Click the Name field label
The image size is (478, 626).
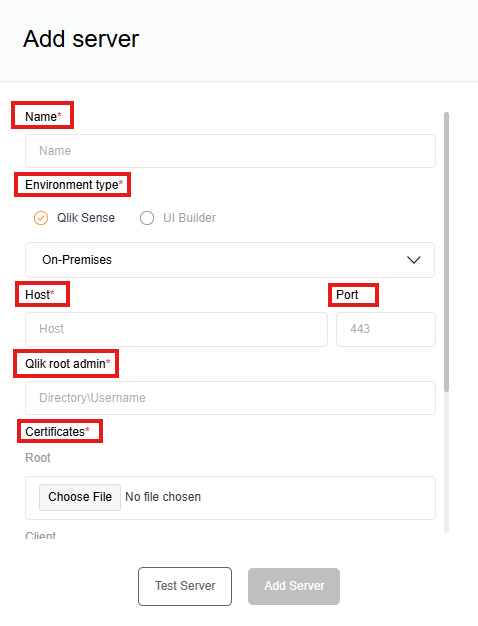click(x=43, y=117)
